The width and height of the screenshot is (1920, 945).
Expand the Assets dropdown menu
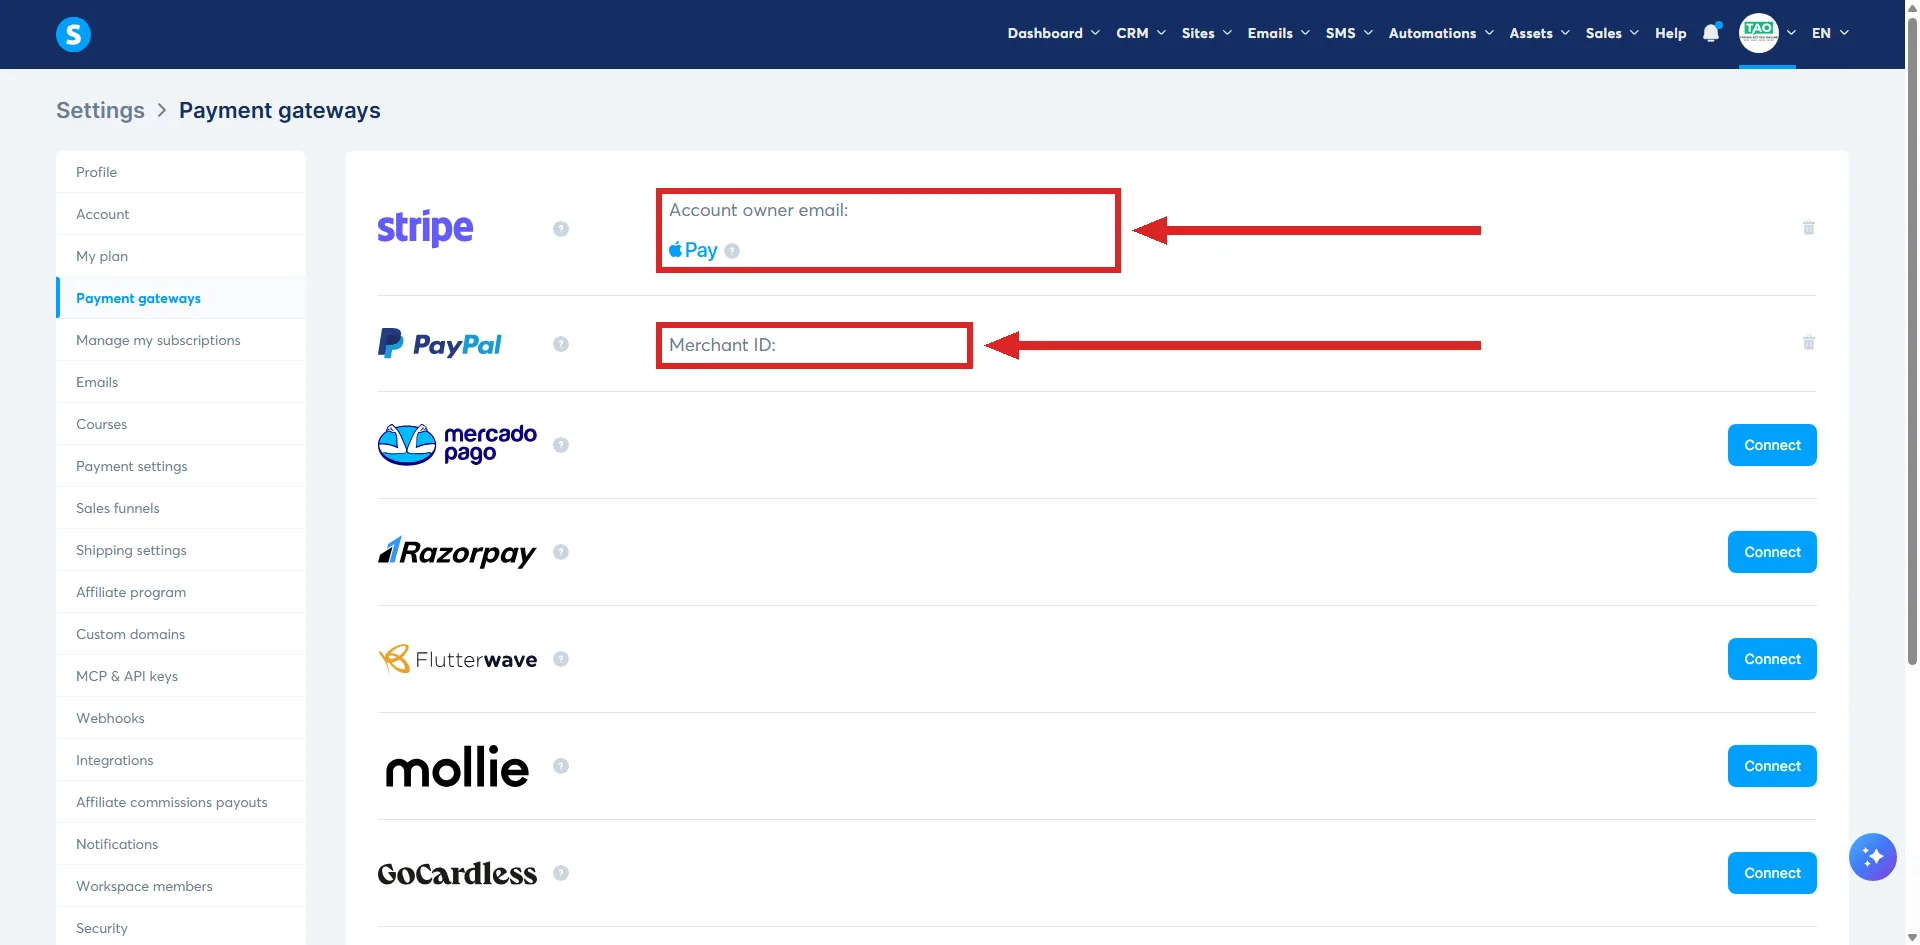click(x=1539, y=33)
